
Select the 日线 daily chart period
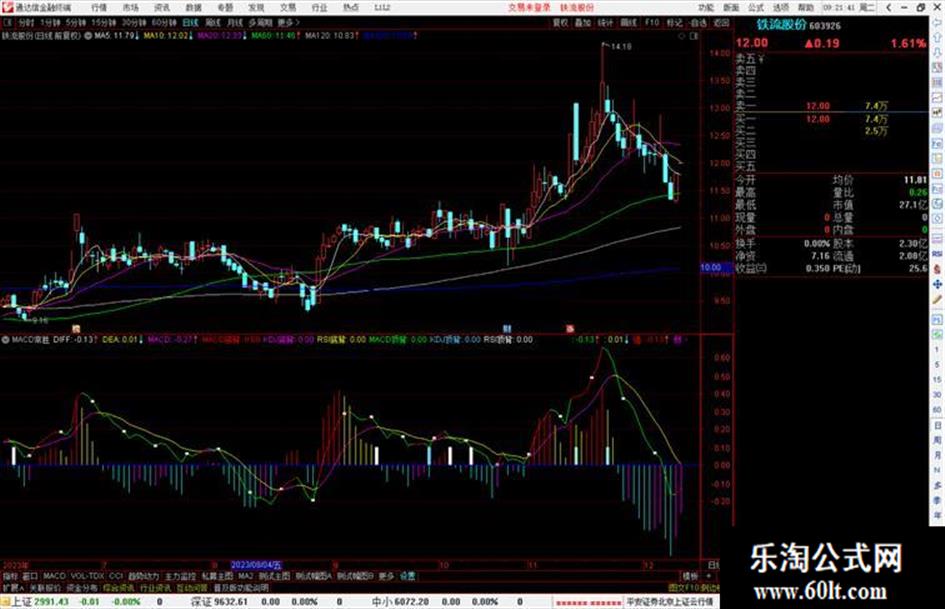190,22
